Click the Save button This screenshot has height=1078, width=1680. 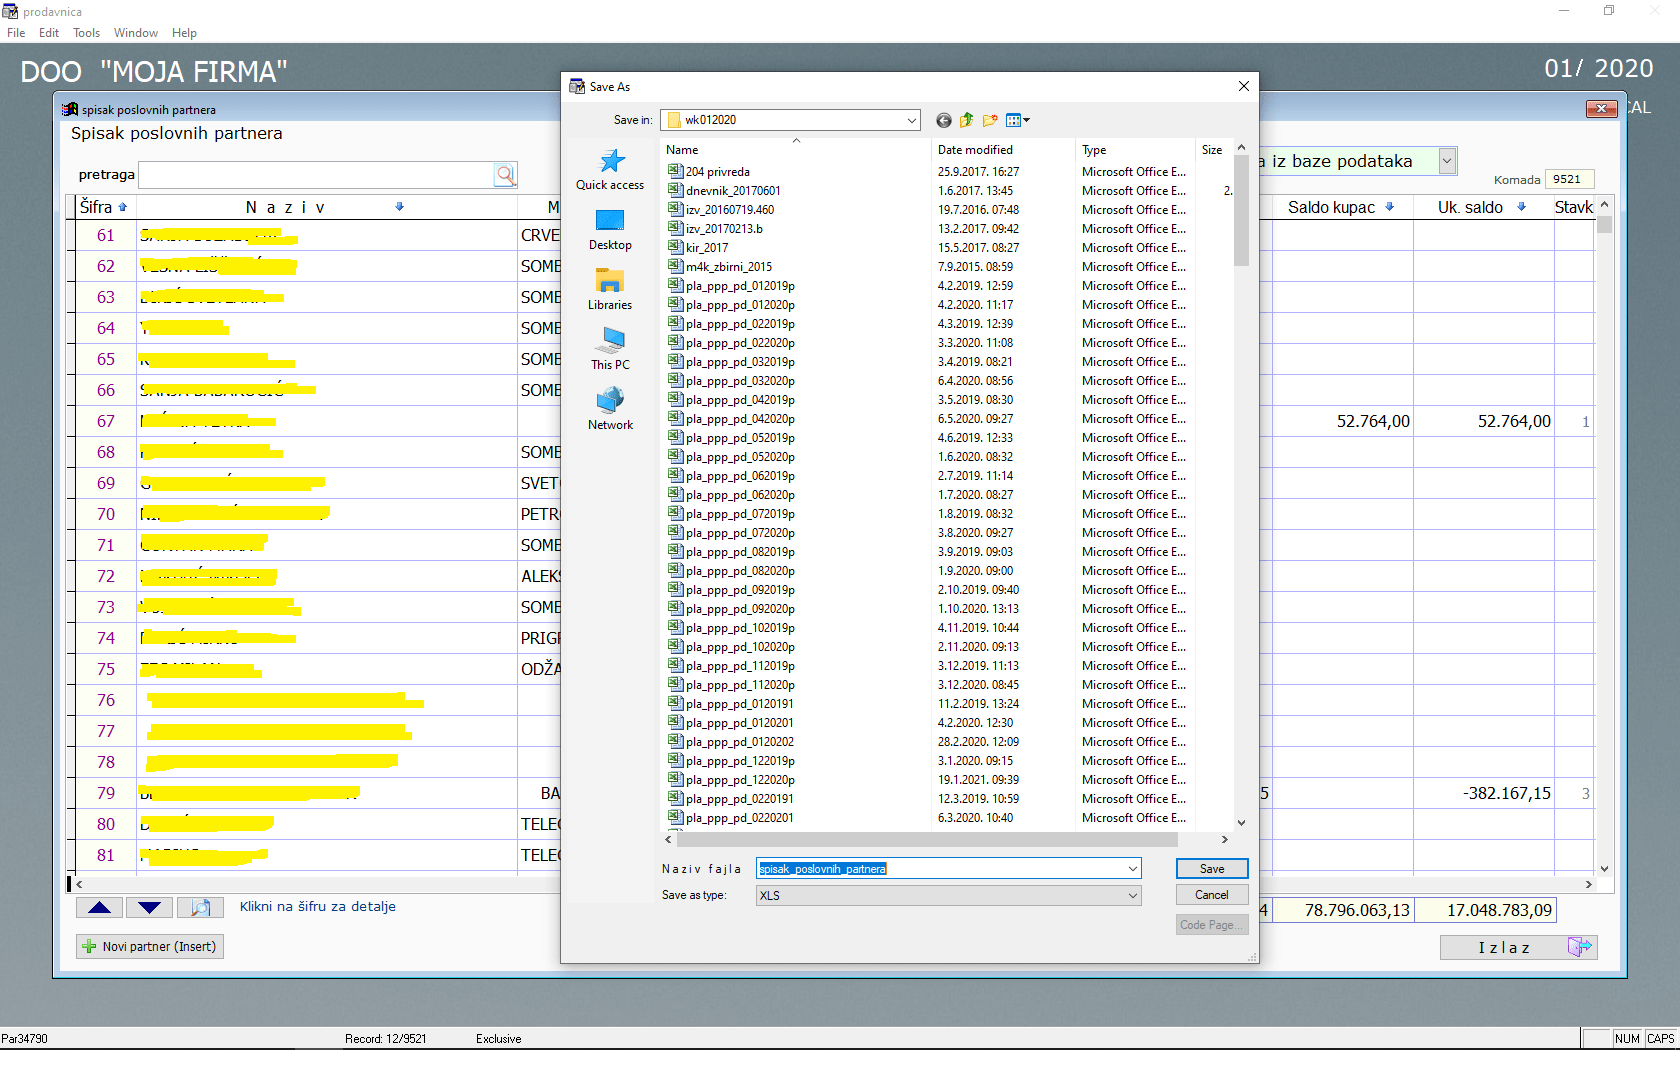[1212, 869]
